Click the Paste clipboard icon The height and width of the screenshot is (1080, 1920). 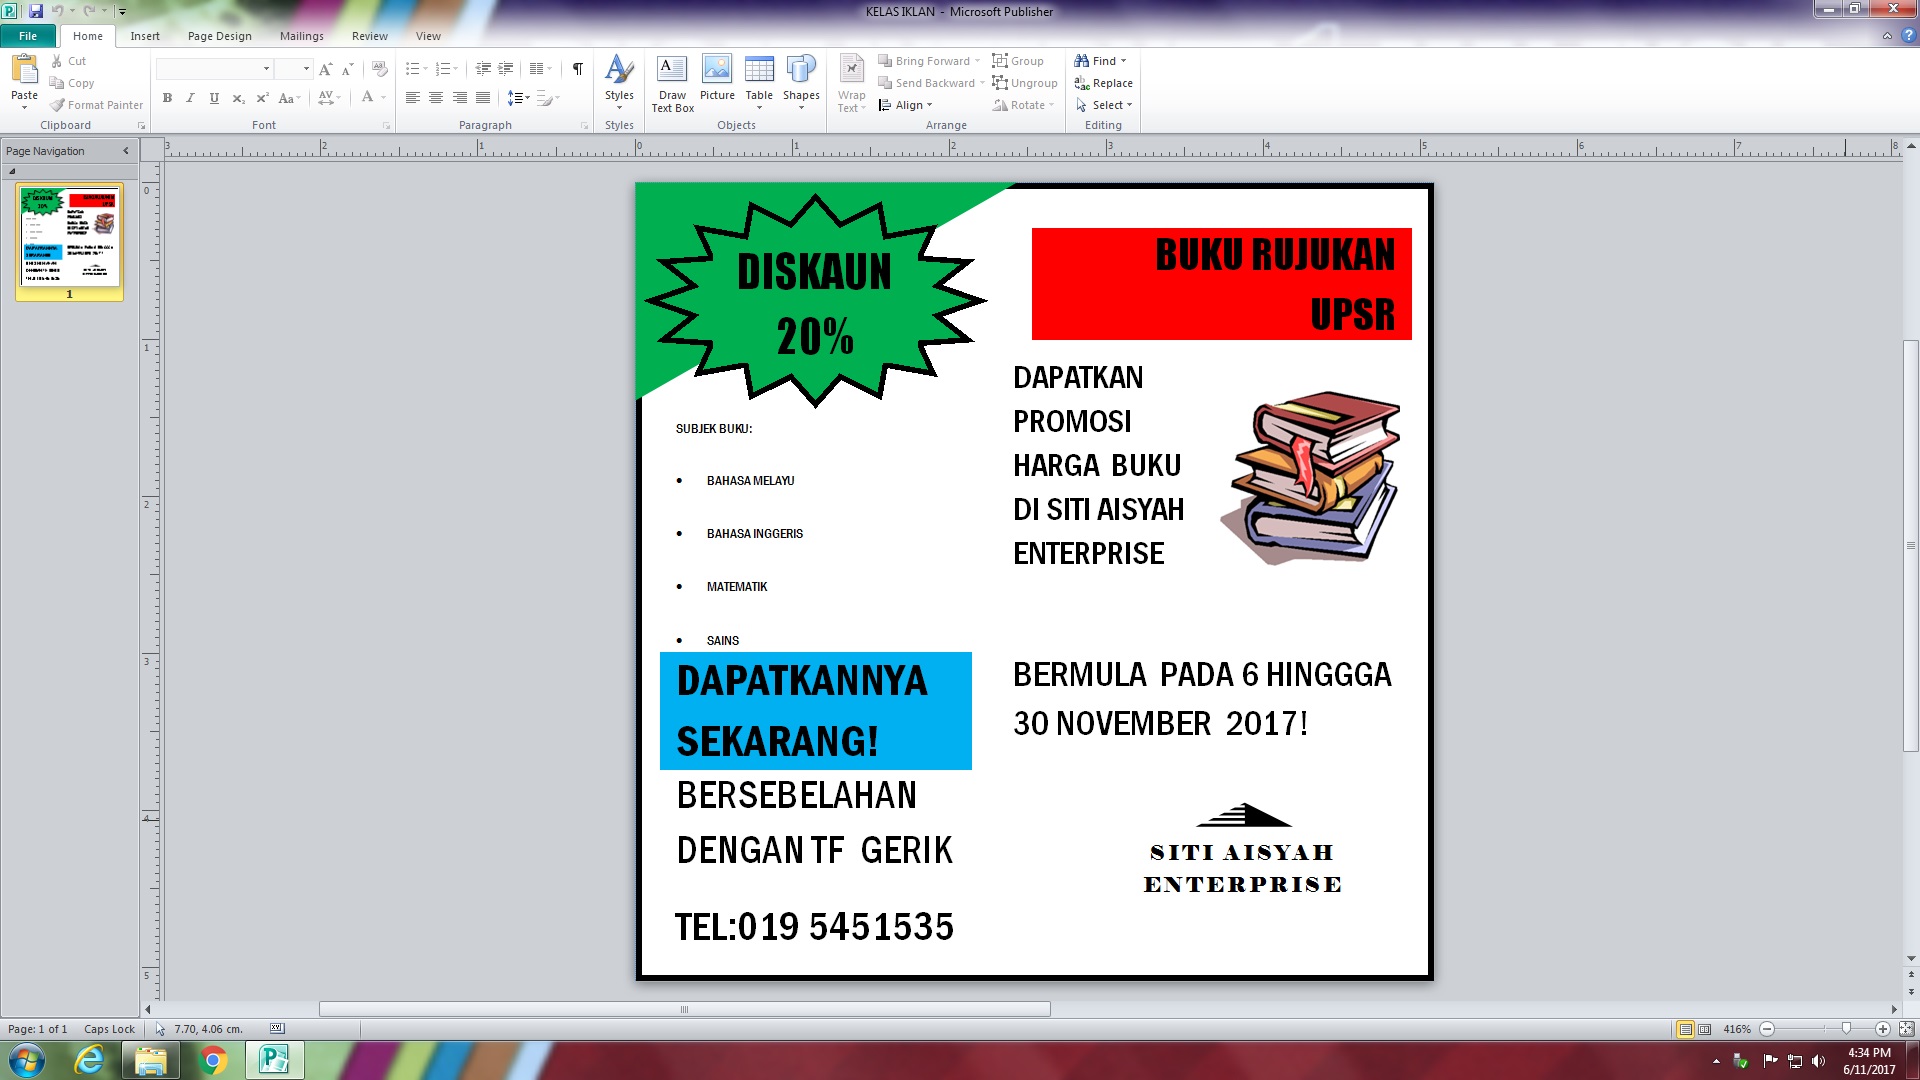[24, 70]
